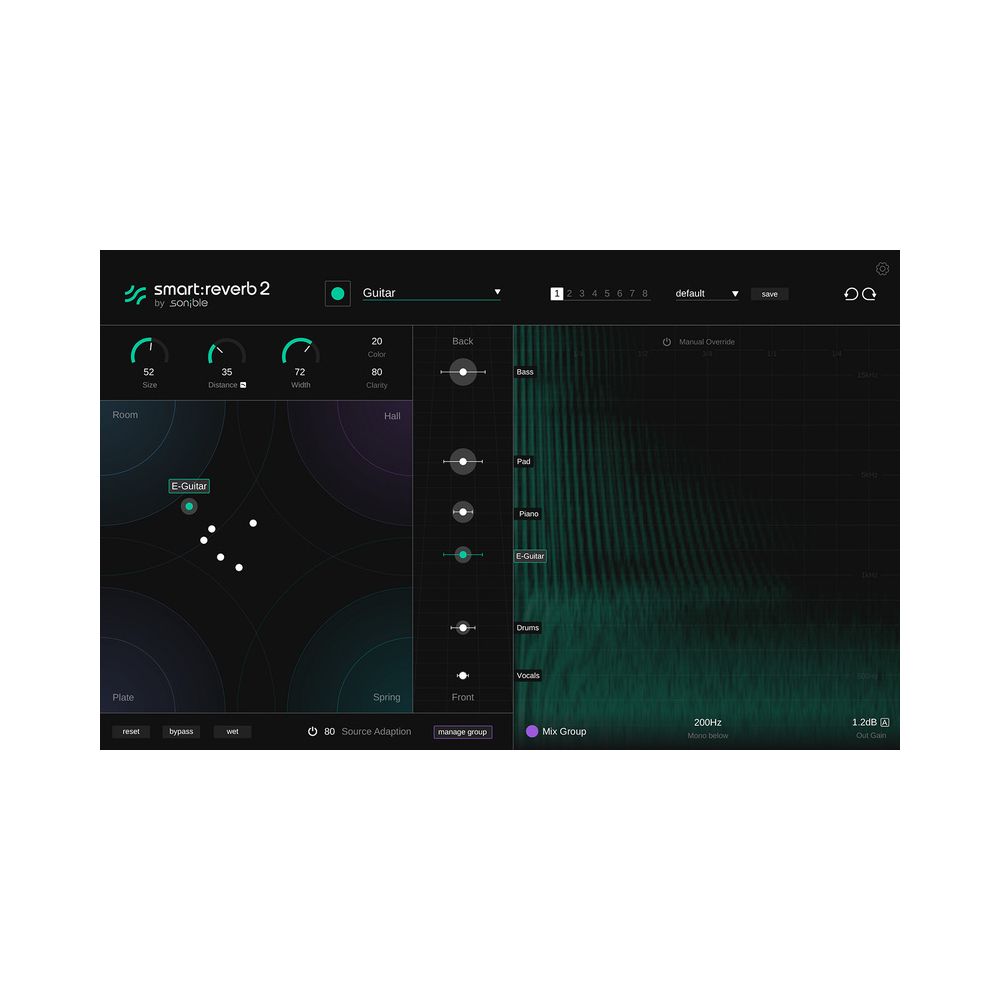Click the green learn record button
Image resolution: width=1000 pixels, height=1000 pixels.
click(338, 293)
